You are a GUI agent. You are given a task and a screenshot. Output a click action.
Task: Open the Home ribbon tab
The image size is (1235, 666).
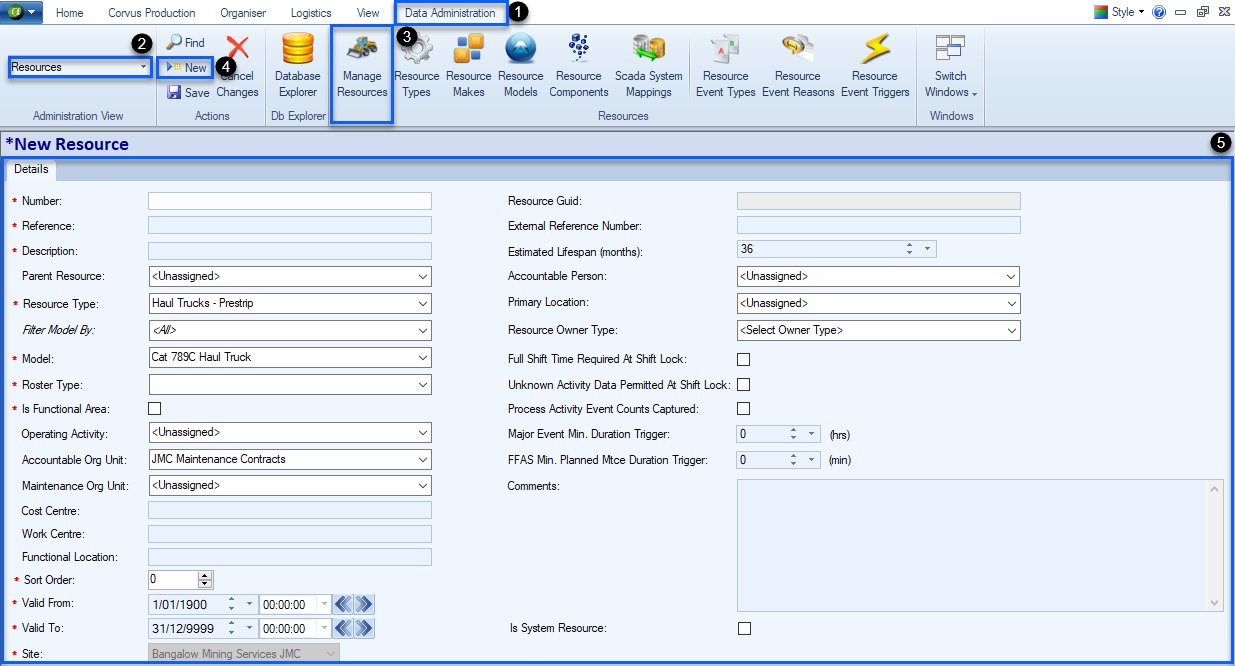point(70,13)
